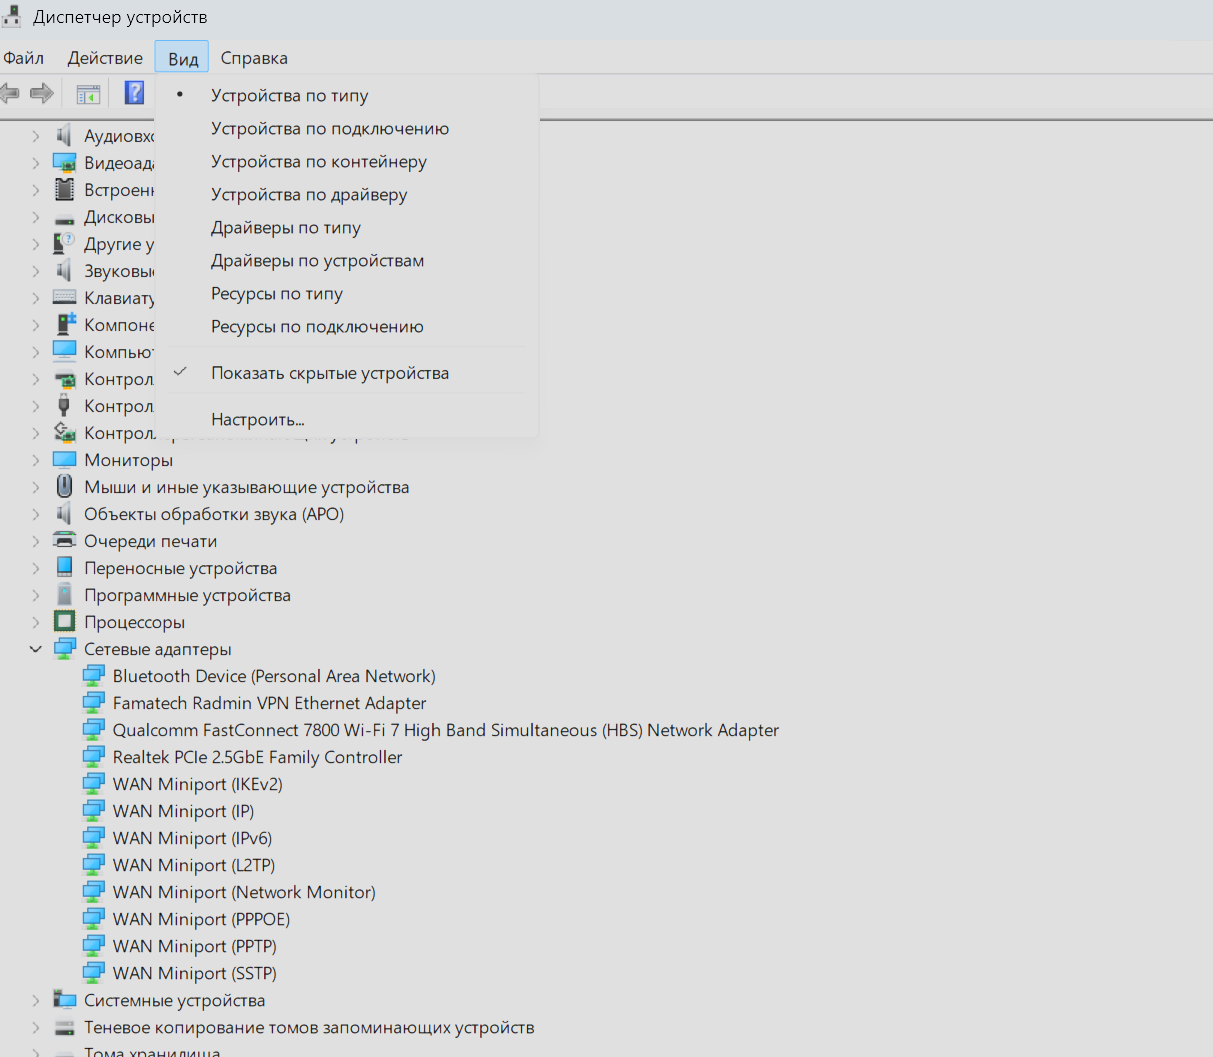Expand the Системные устройства branch

click(x=36, y=1000)
